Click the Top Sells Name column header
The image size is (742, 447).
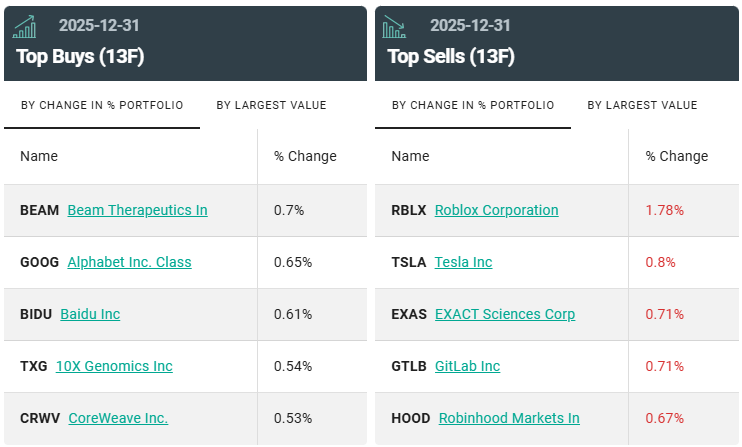(410, 156)
